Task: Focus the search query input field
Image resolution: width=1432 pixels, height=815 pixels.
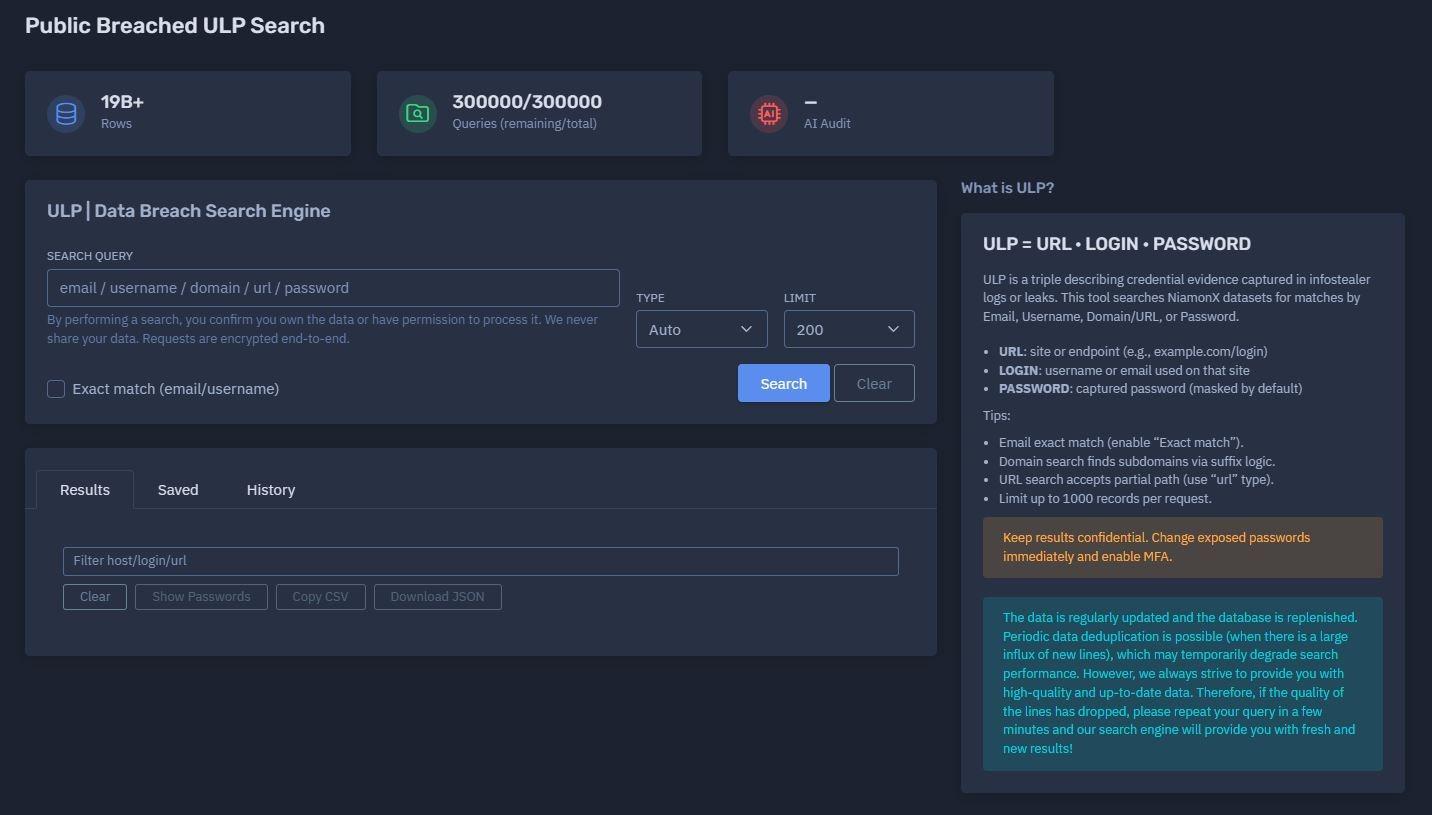Action: coord(333,288)
